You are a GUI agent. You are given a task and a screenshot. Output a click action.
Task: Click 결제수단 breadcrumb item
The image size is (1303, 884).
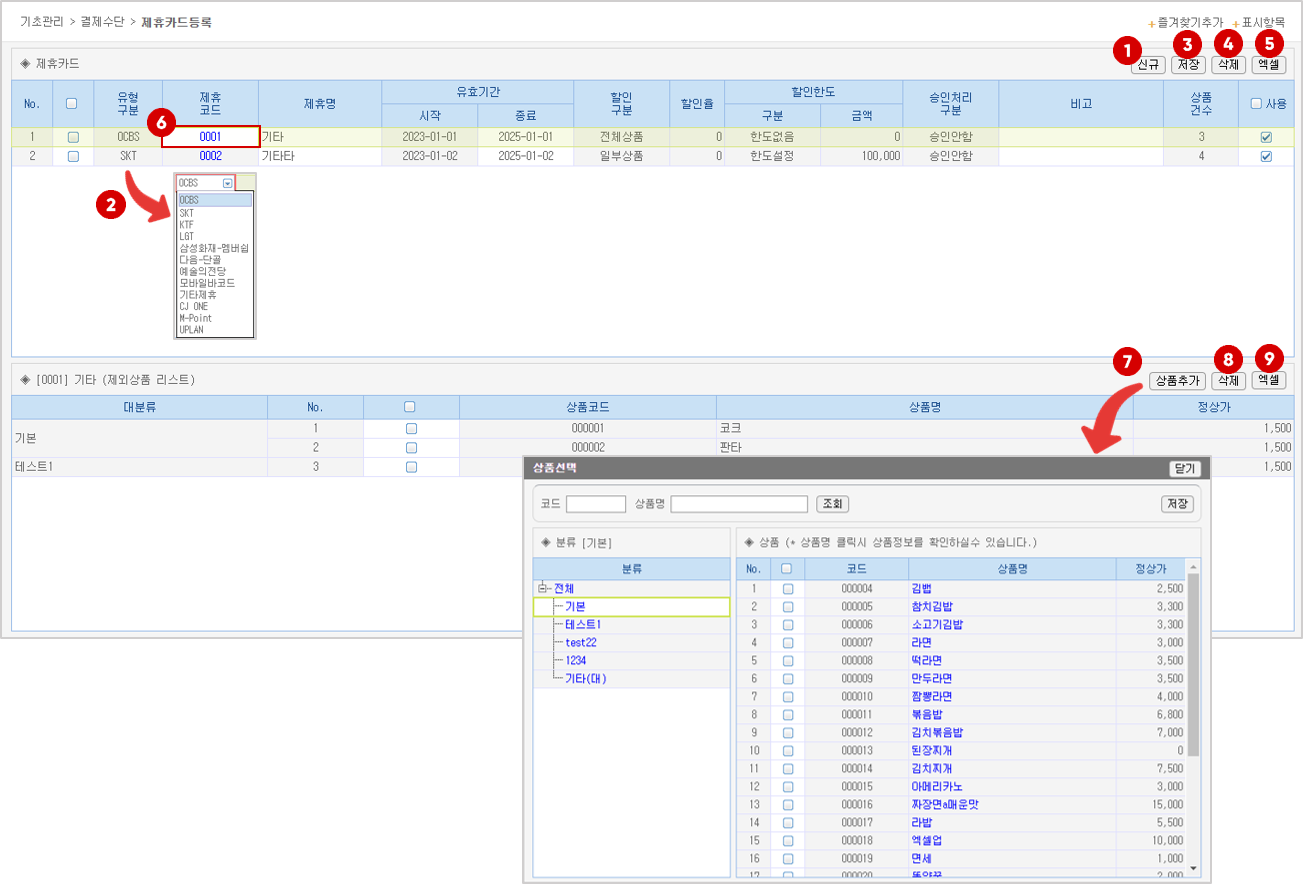pos(102,21)
